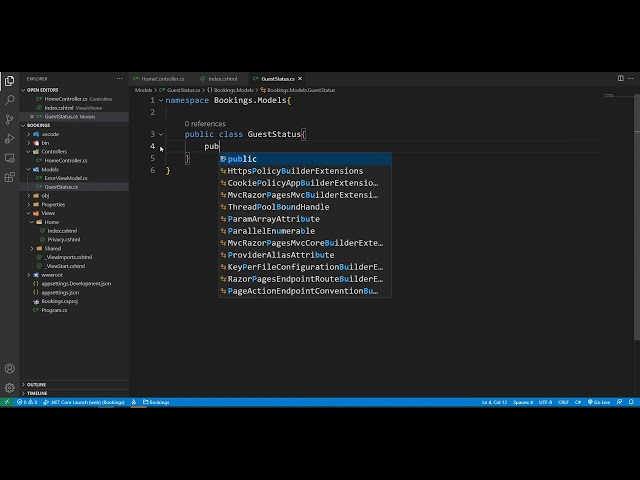The width and height of the screenshot is (640, 480).
Task: Expand the wwwroot folder
Action: [52, 275]
